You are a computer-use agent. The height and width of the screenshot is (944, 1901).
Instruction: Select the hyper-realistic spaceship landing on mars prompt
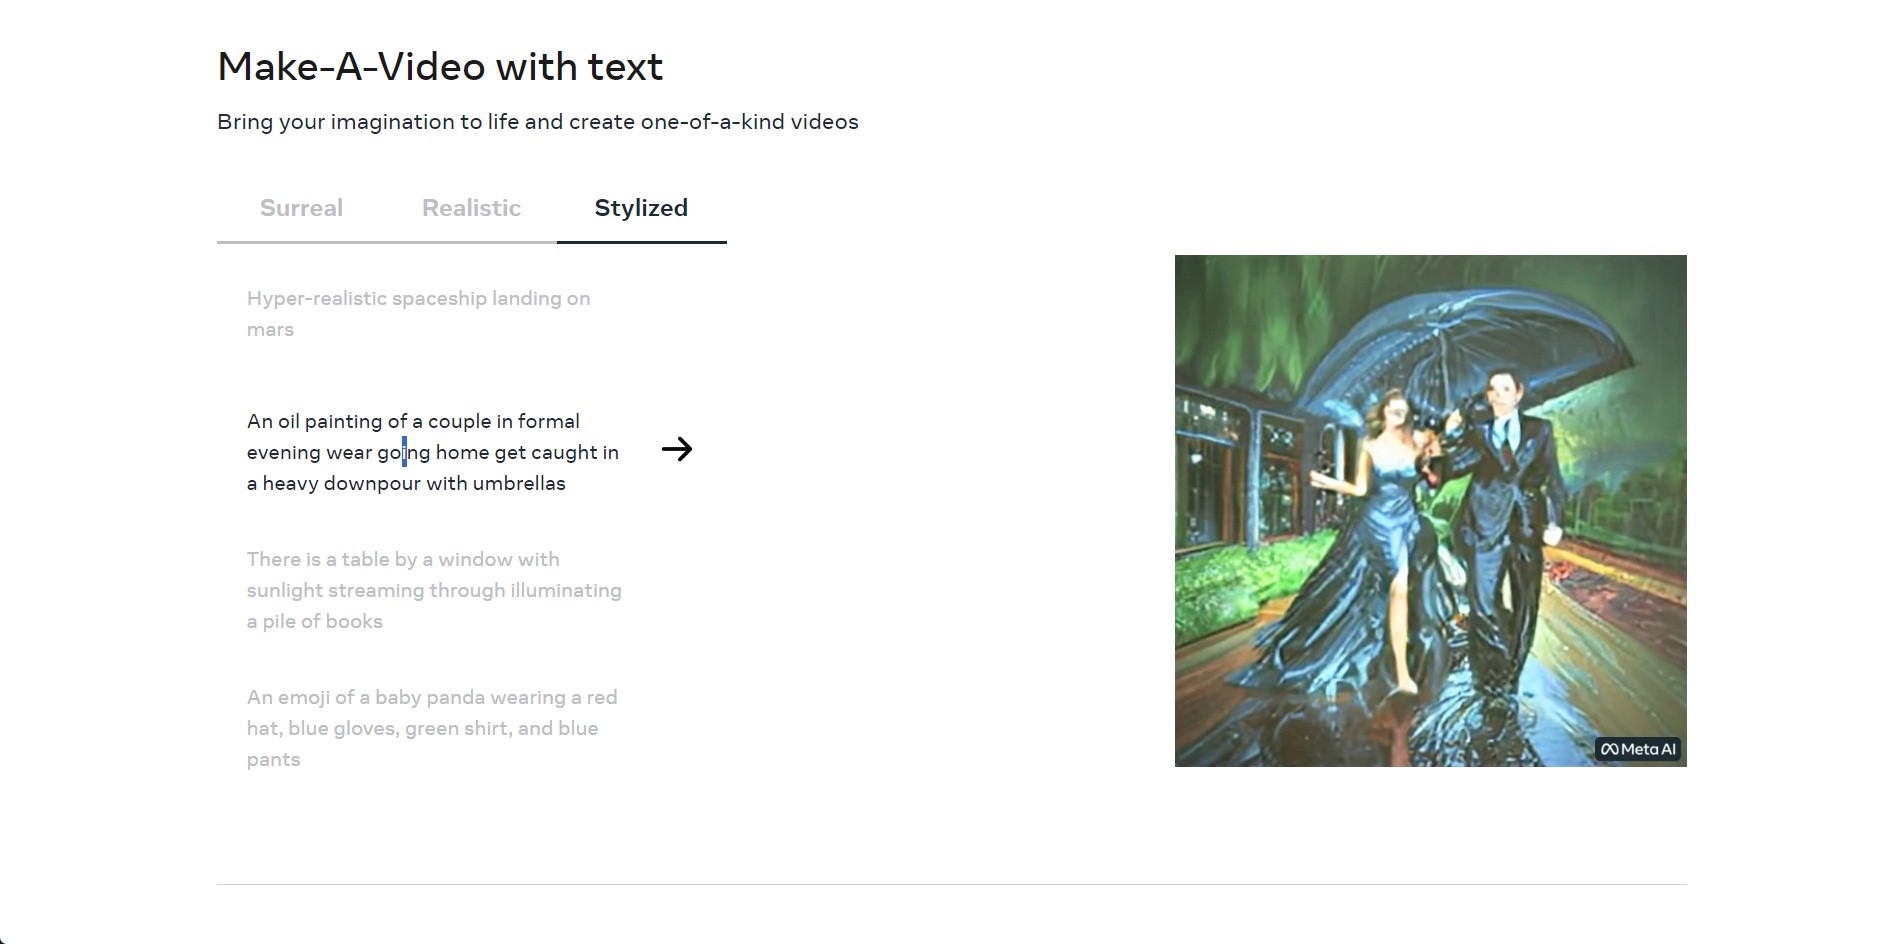(419, 314)
